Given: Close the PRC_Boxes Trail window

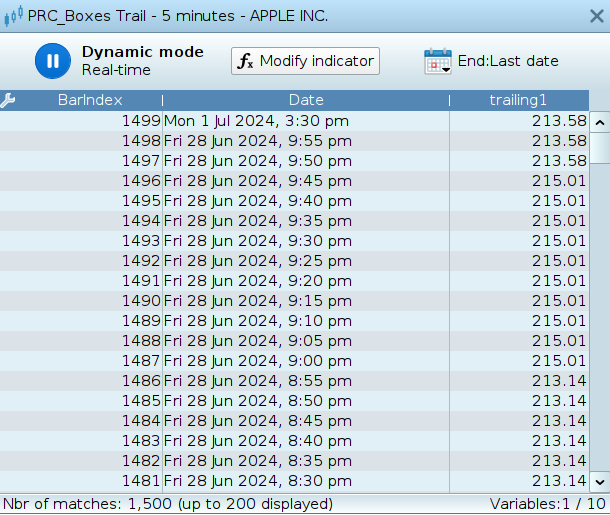Looking at the screenshot, I should [x=596, y=16].
